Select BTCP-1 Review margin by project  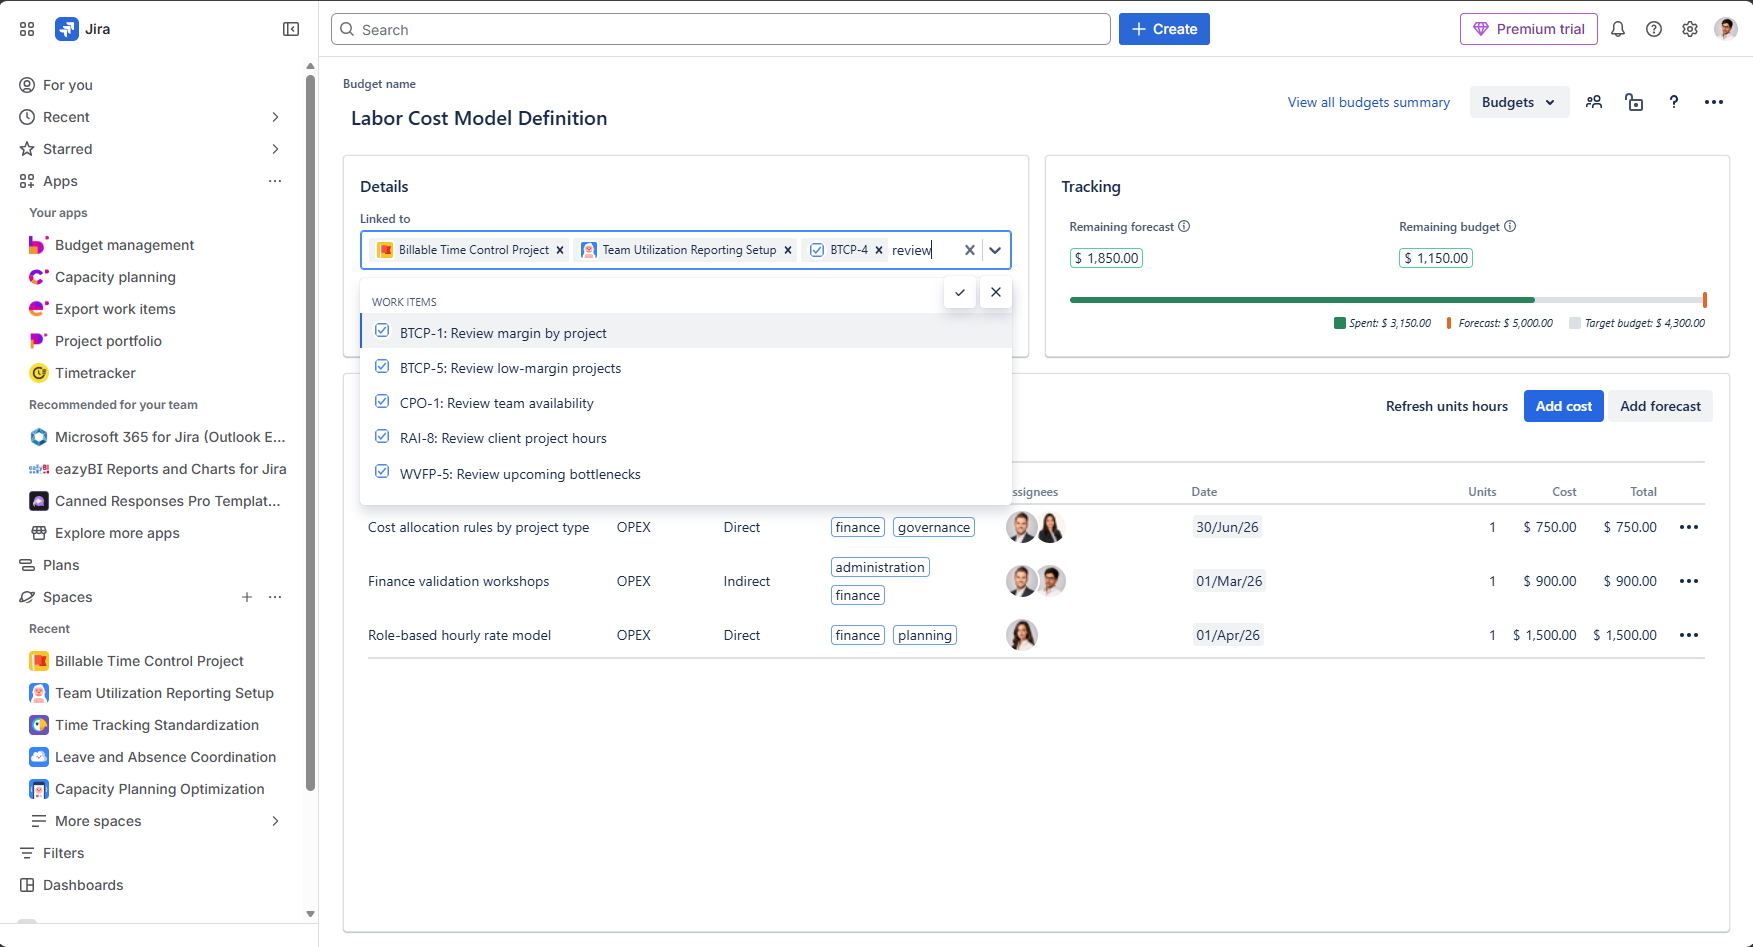point(686,332)
